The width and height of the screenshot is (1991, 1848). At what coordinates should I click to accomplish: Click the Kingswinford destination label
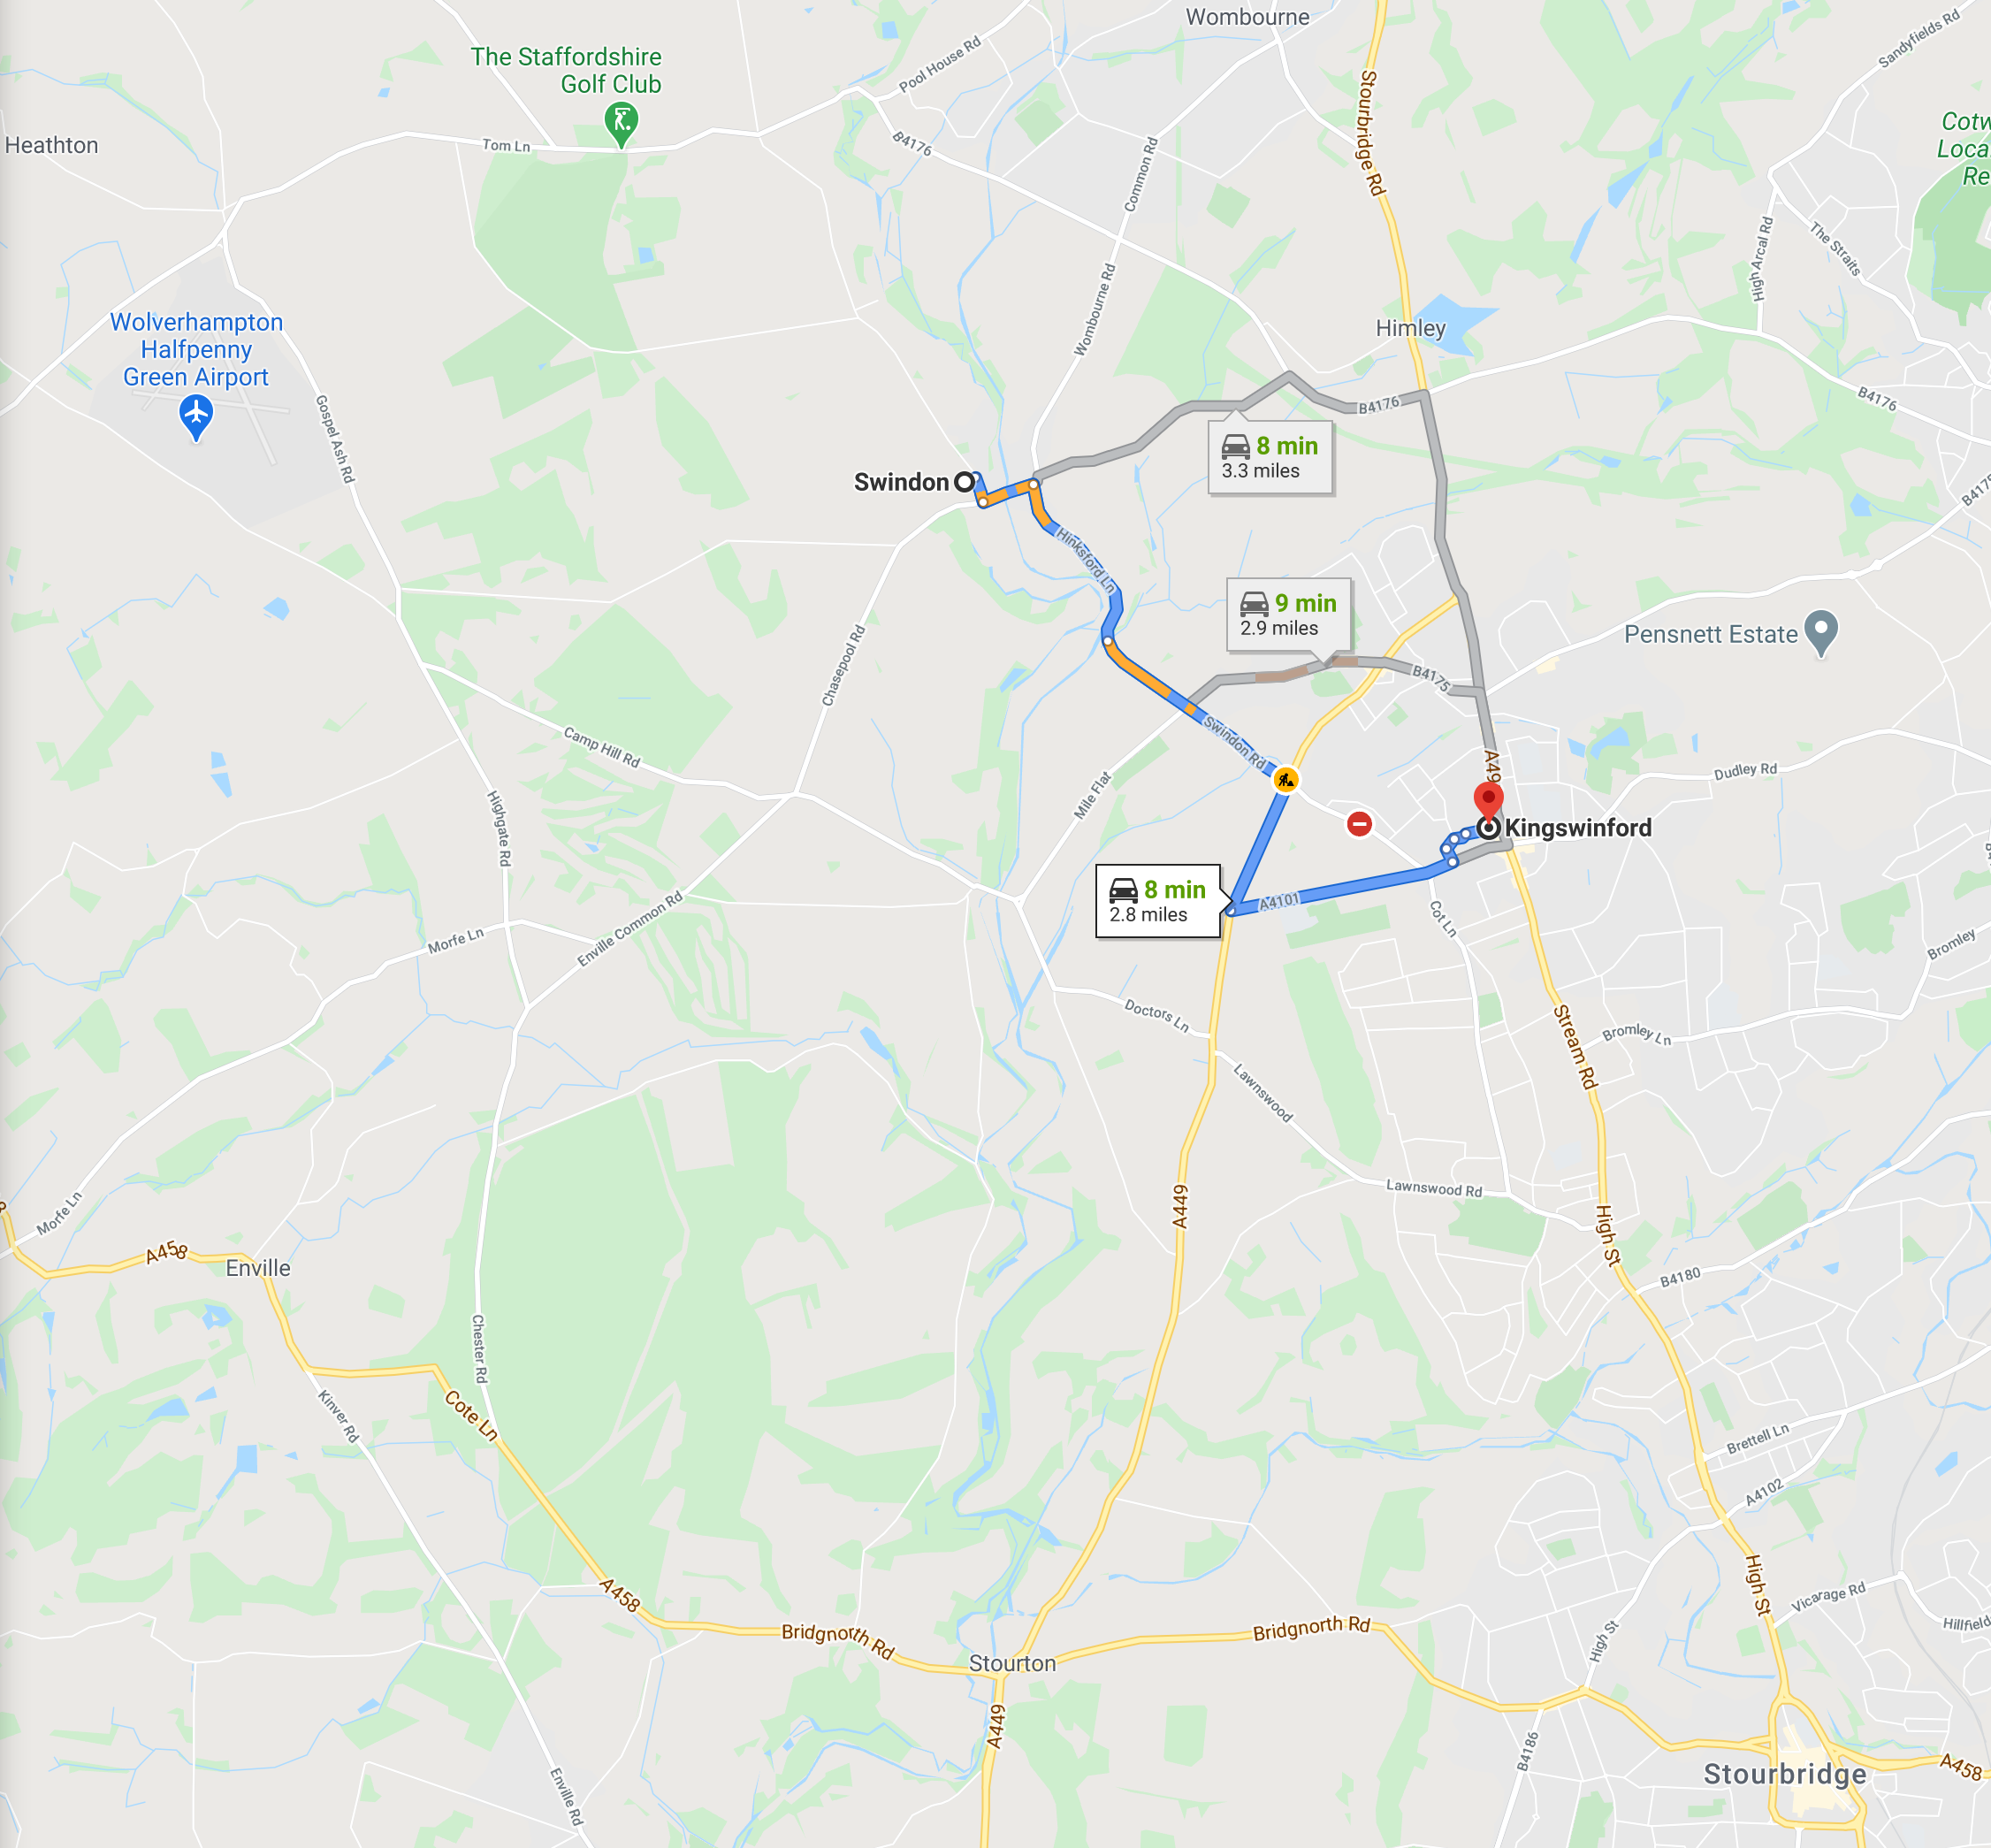1578,828
